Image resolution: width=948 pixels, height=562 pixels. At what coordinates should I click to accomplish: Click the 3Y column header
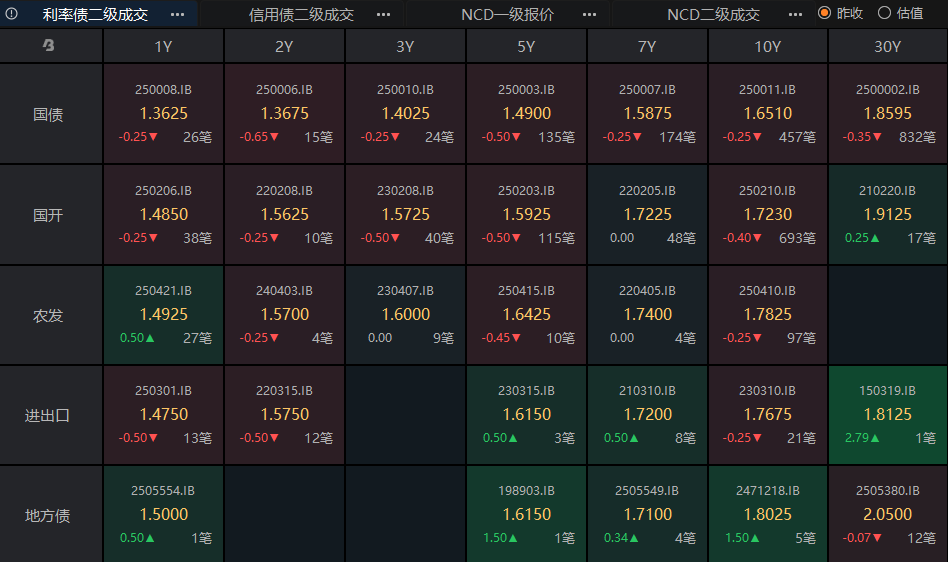point(405,47)
